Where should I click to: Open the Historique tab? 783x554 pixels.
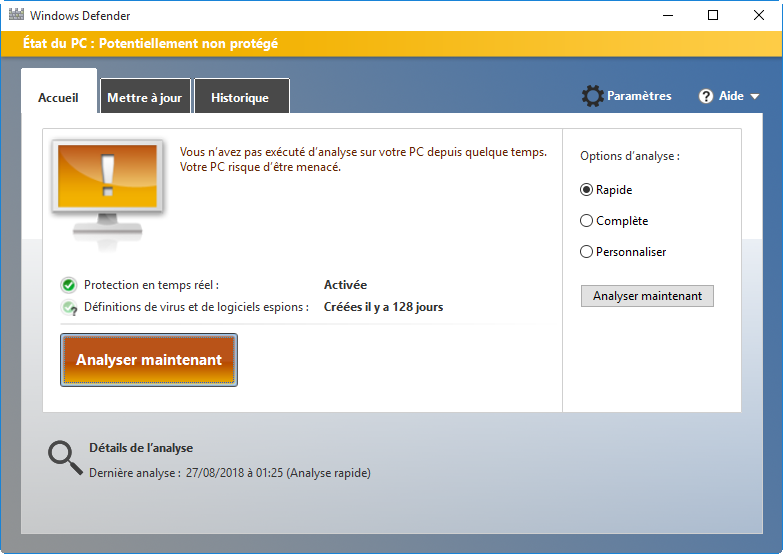[x=241, y=96]
